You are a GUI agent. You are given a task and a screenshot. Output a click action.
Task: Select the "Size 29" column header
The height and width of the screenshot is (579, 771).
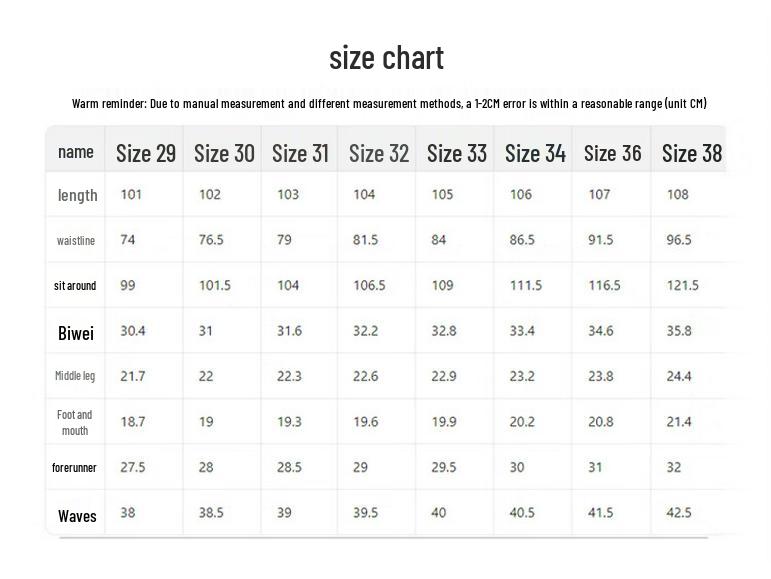[x=146, y=153]
